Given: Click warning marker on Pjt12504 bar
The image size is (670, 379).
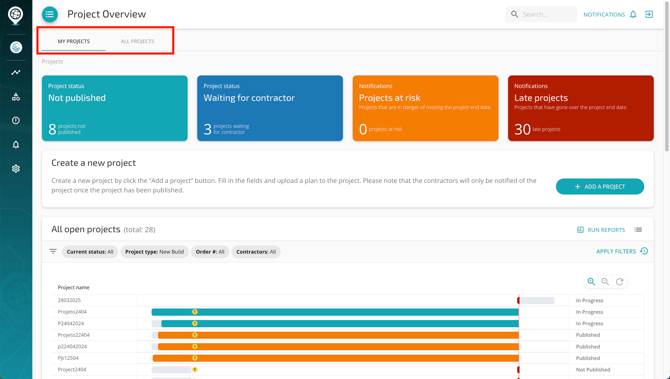Looking at the screenshot, I should tap(195, 358).
